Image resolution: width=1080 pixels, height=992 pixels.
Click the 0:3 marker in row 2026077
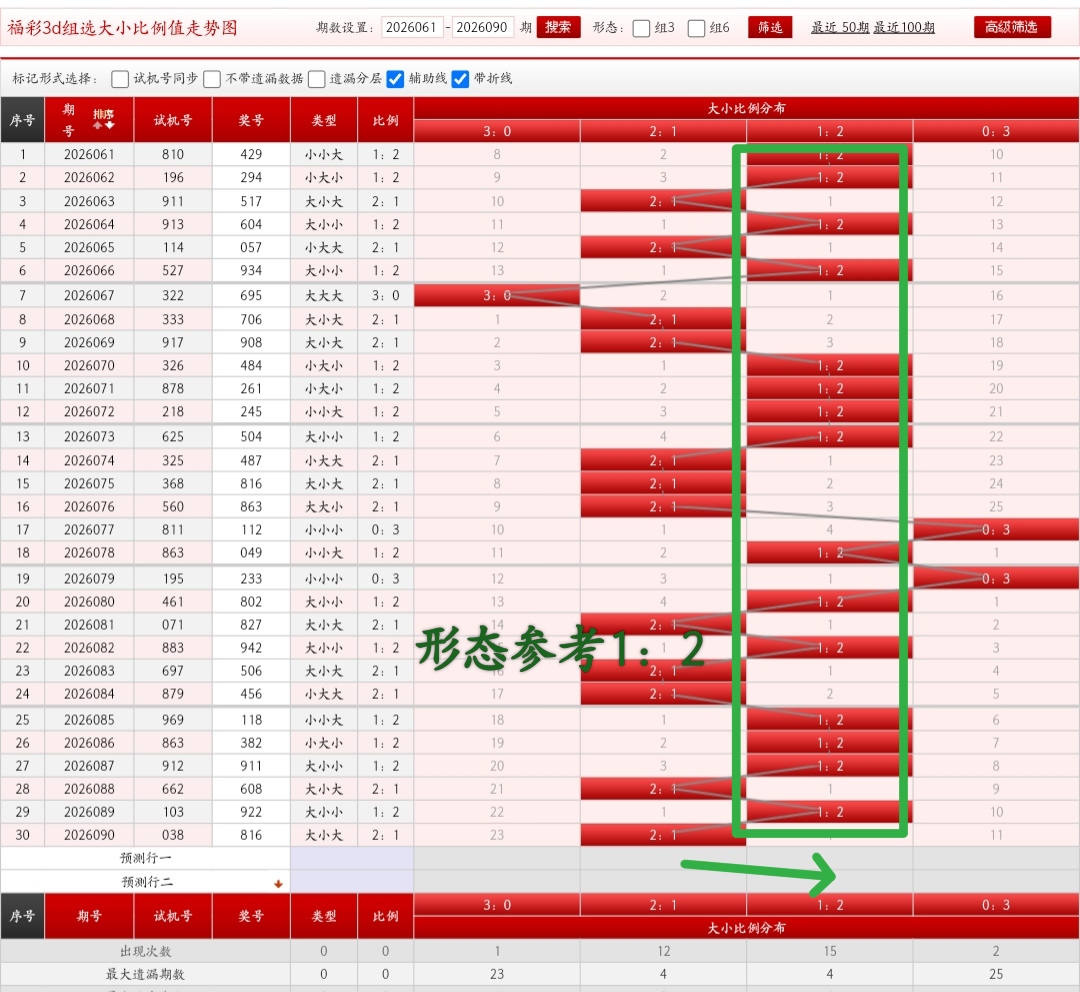995,530
